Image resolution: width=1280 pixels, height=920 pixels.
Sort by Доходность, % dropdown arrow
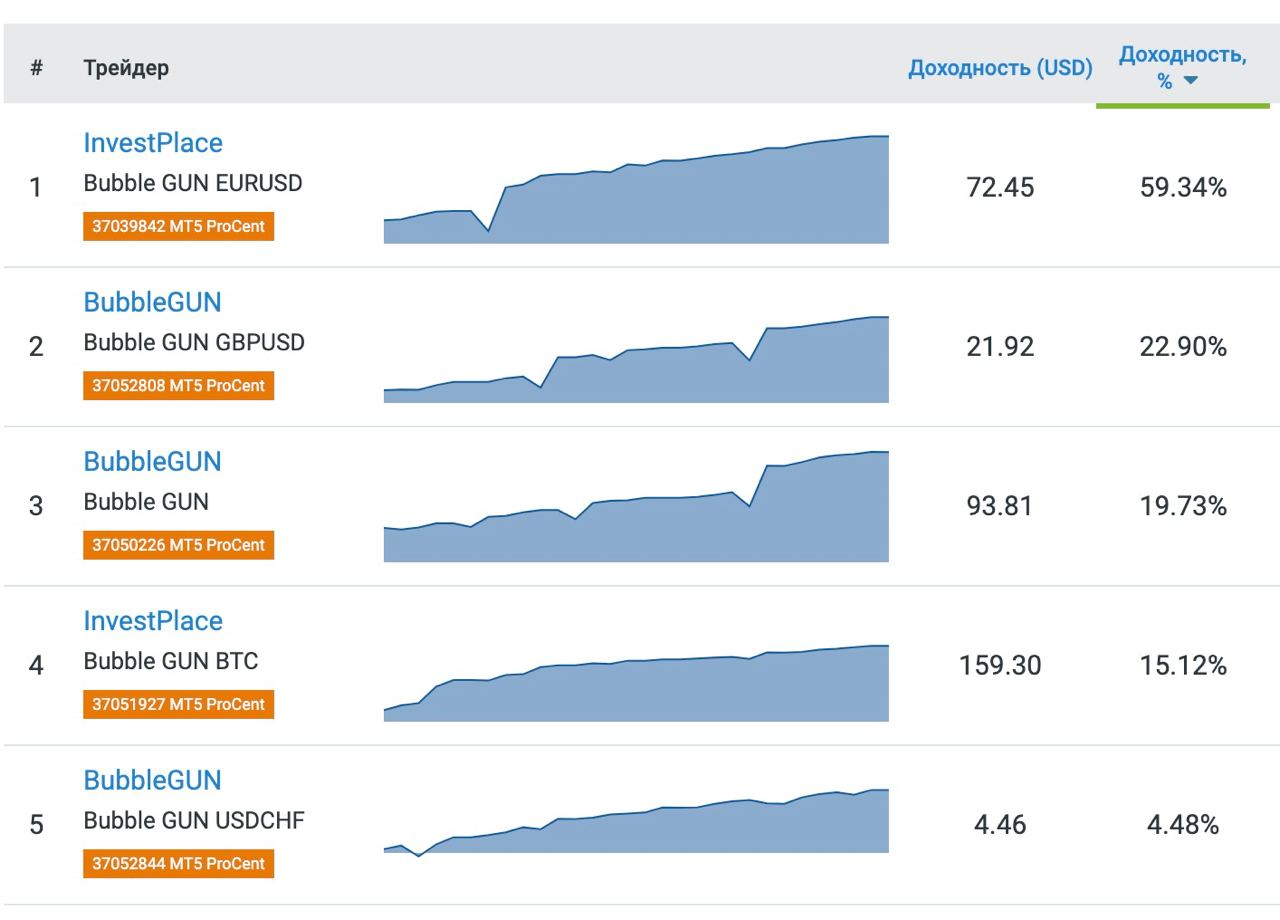1190,82
